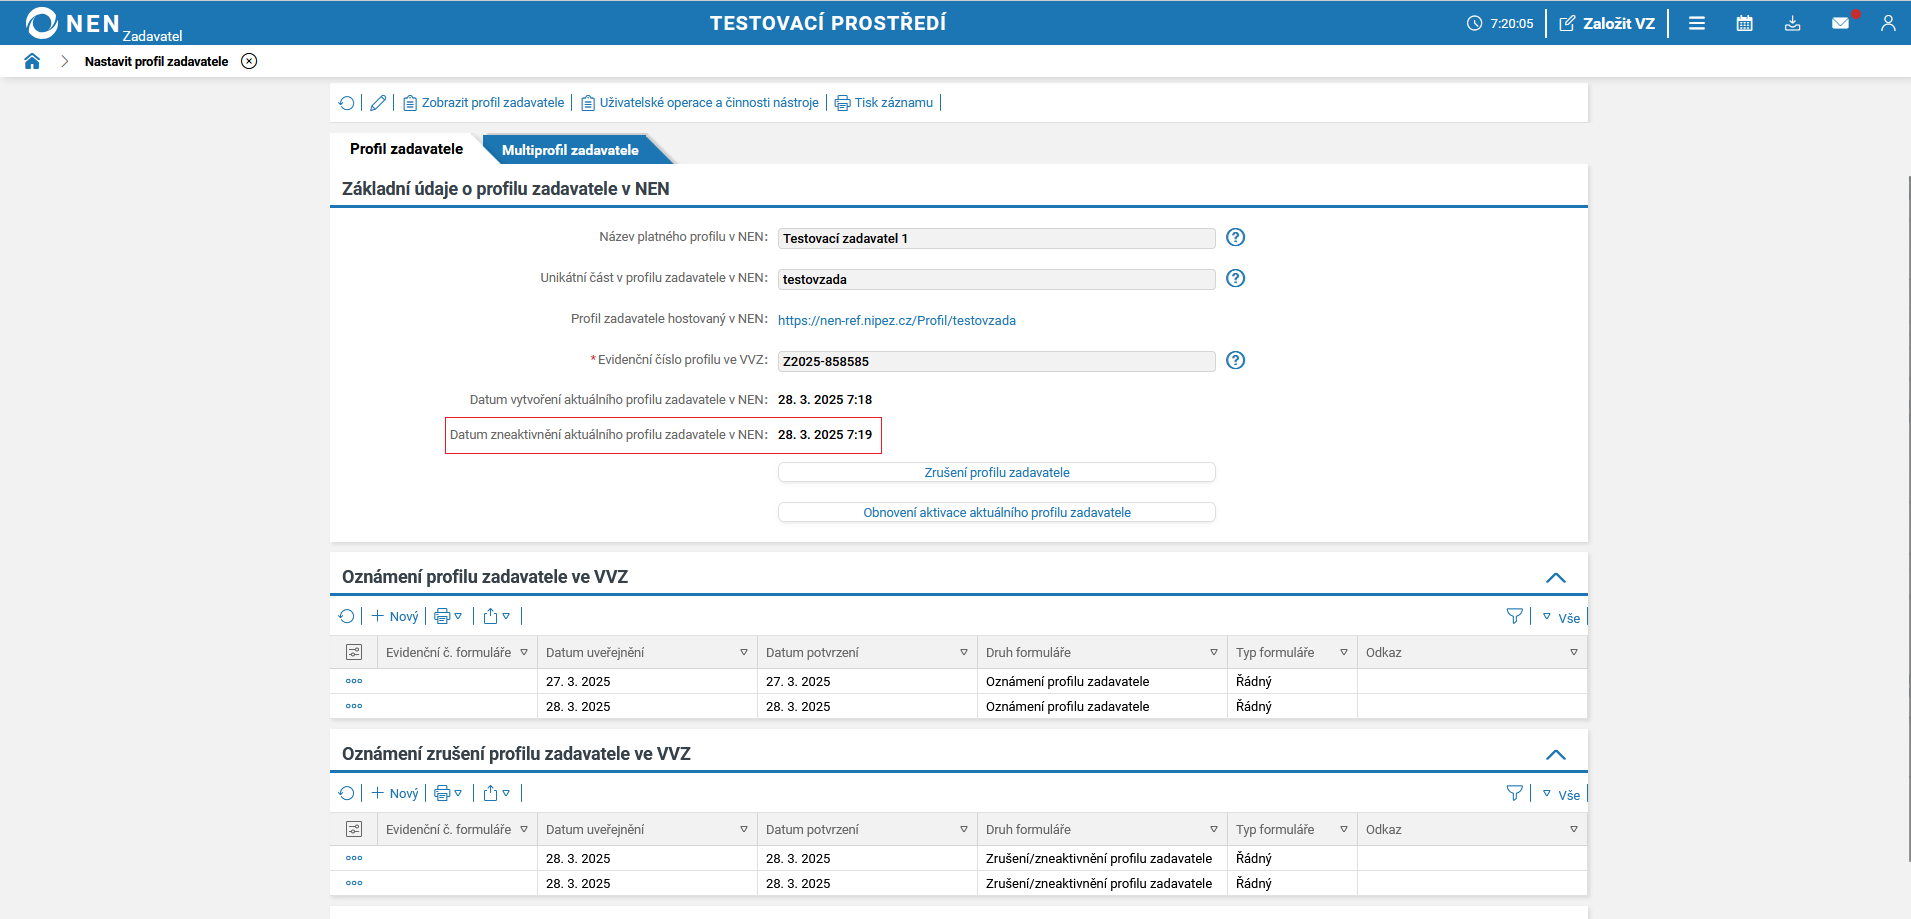Image resolution: width=1911 pixels, height=919 pixels.
Task: Select the Profil zadavatele tab
Action: point(406,149)
